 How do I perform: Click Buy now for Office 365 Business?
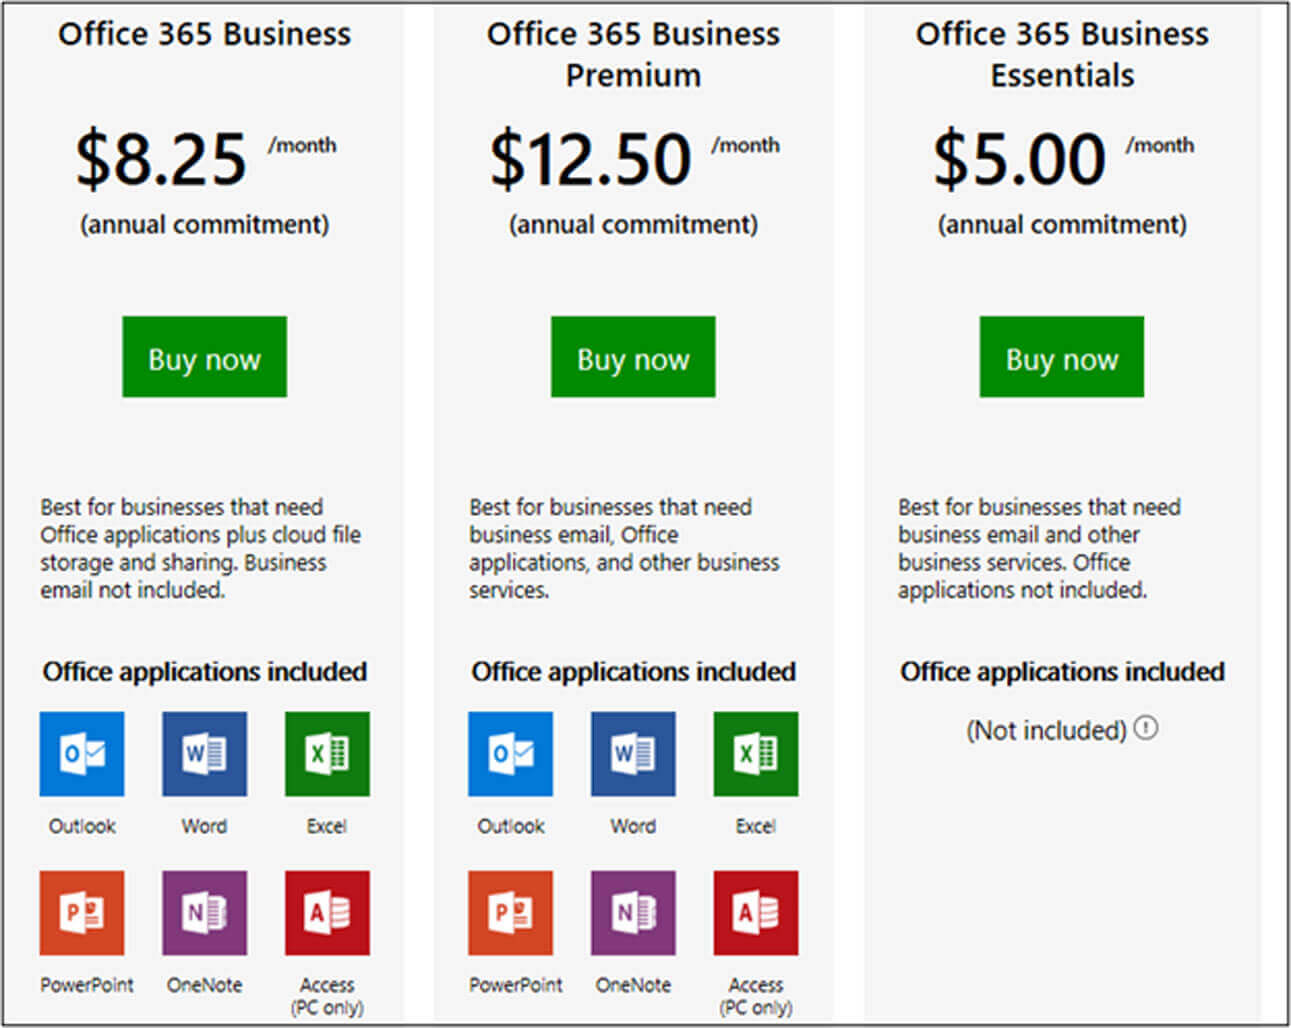point(204,357)
